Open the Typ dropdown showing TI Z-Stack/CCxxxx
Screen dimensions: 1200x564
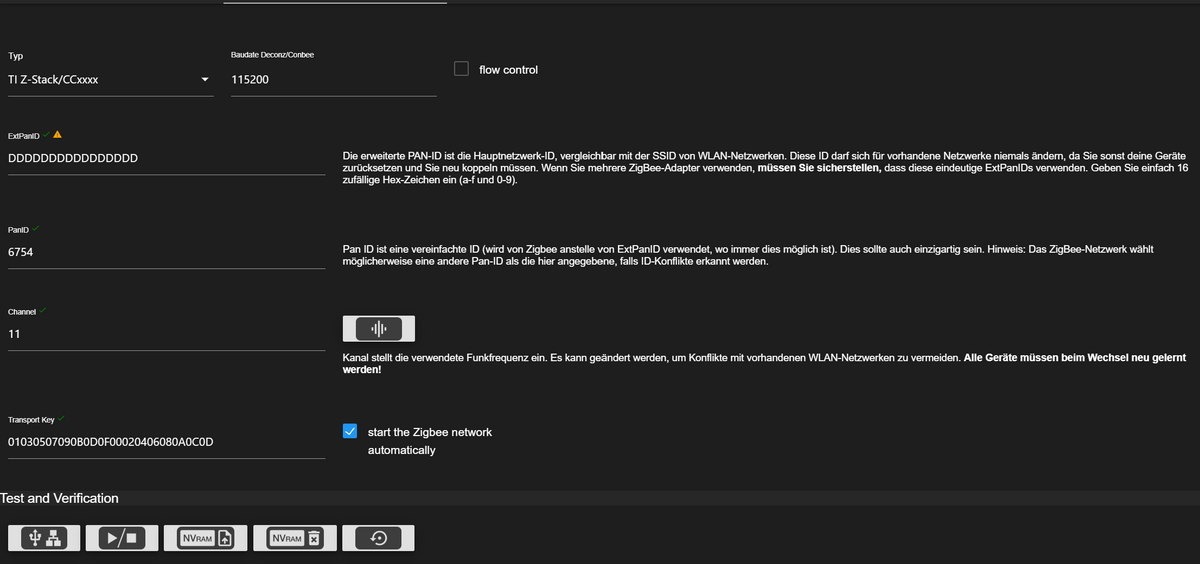pos(109,79)
